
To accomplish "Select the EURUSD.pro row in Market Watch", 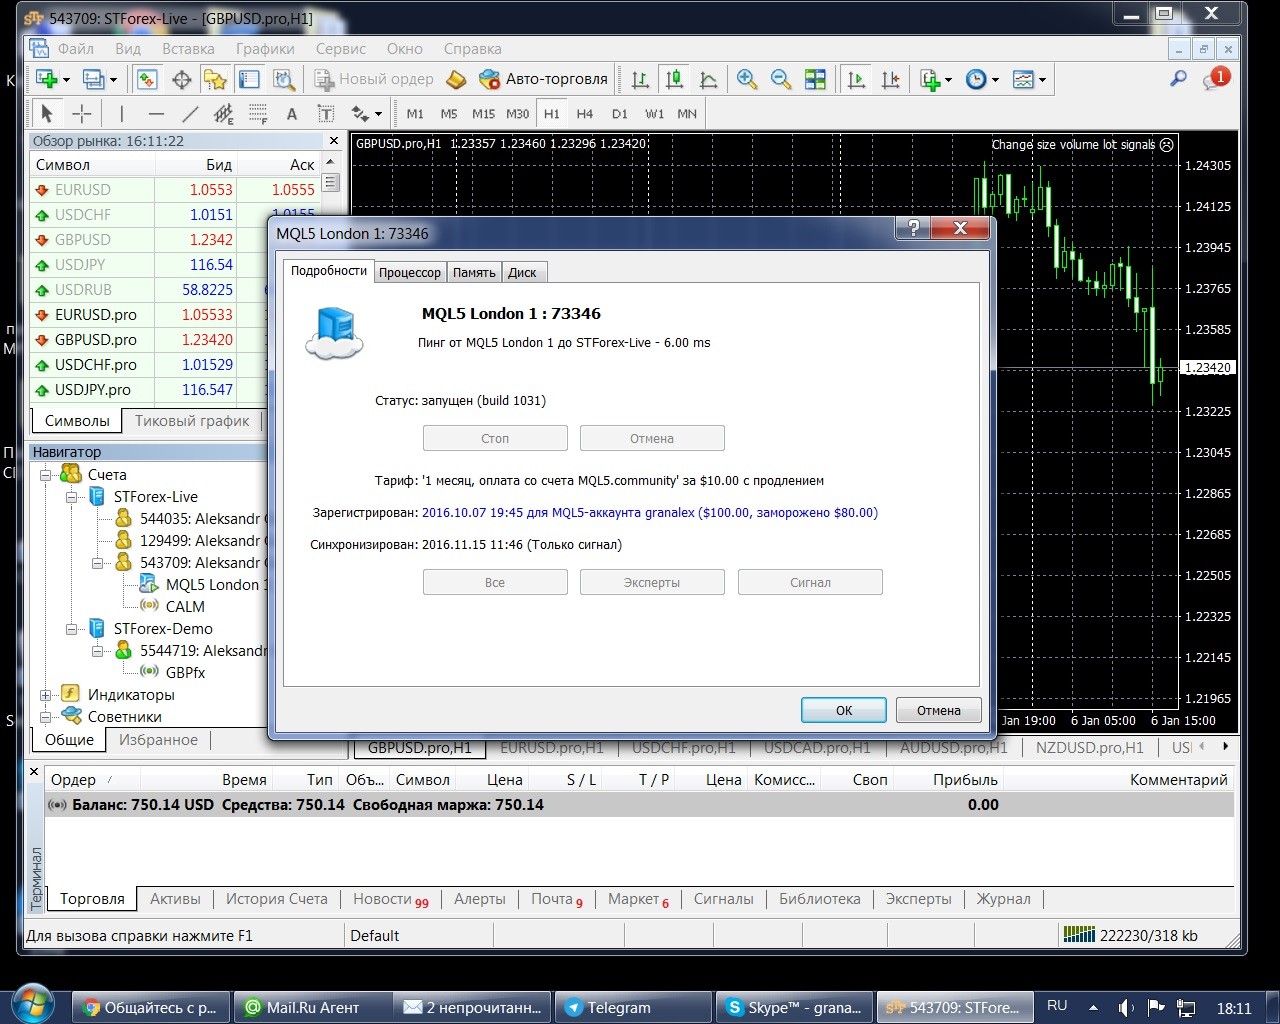I will pyautogui.click(x=148, y=314).
